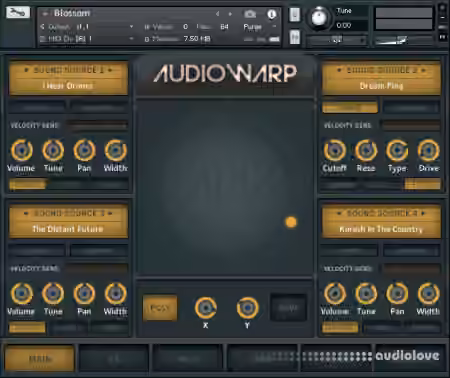This screenshot has width=450, height=378.
Task: Click Sound Source 3 Tune knob
Action: tap(53, 294)
